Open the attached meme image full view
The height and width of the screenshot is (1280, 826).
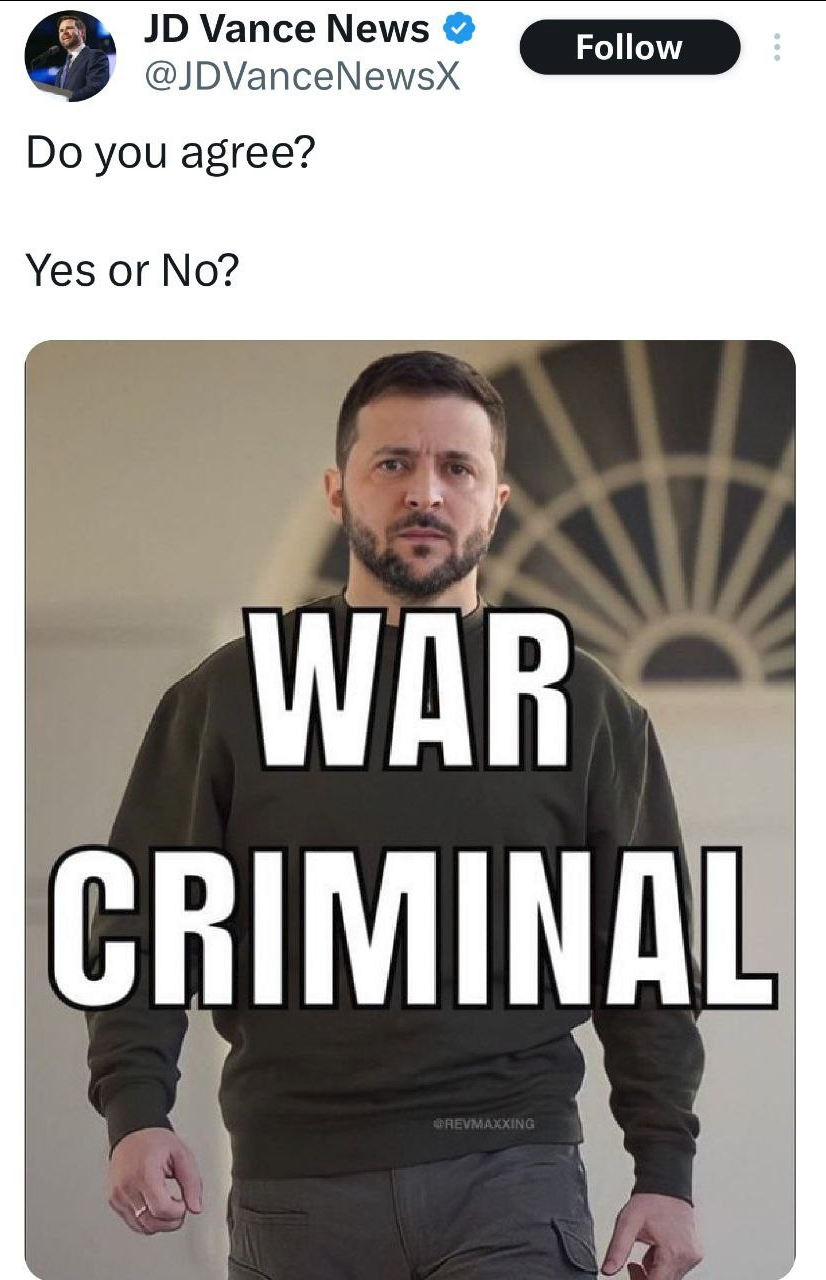[x=410, y=810]
